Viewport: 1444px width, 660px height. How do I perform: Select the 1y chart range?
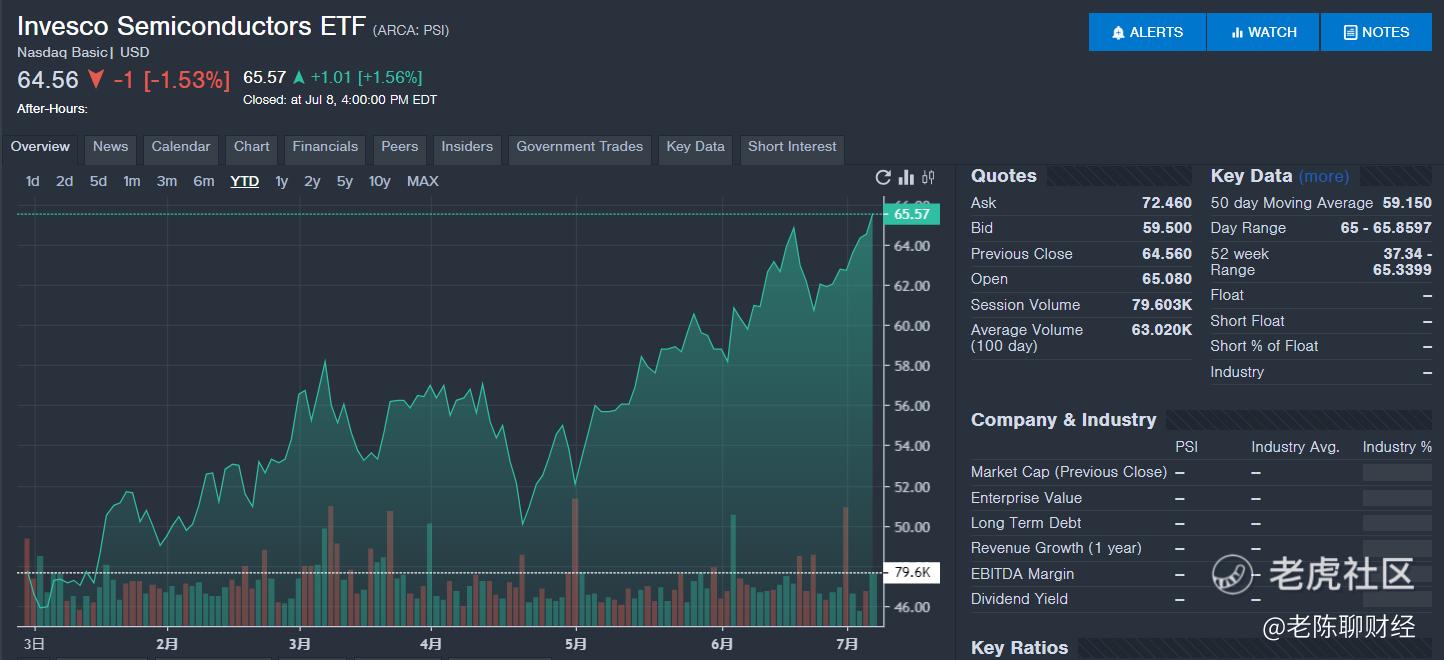pyautogui.click(x=282, y=181)
